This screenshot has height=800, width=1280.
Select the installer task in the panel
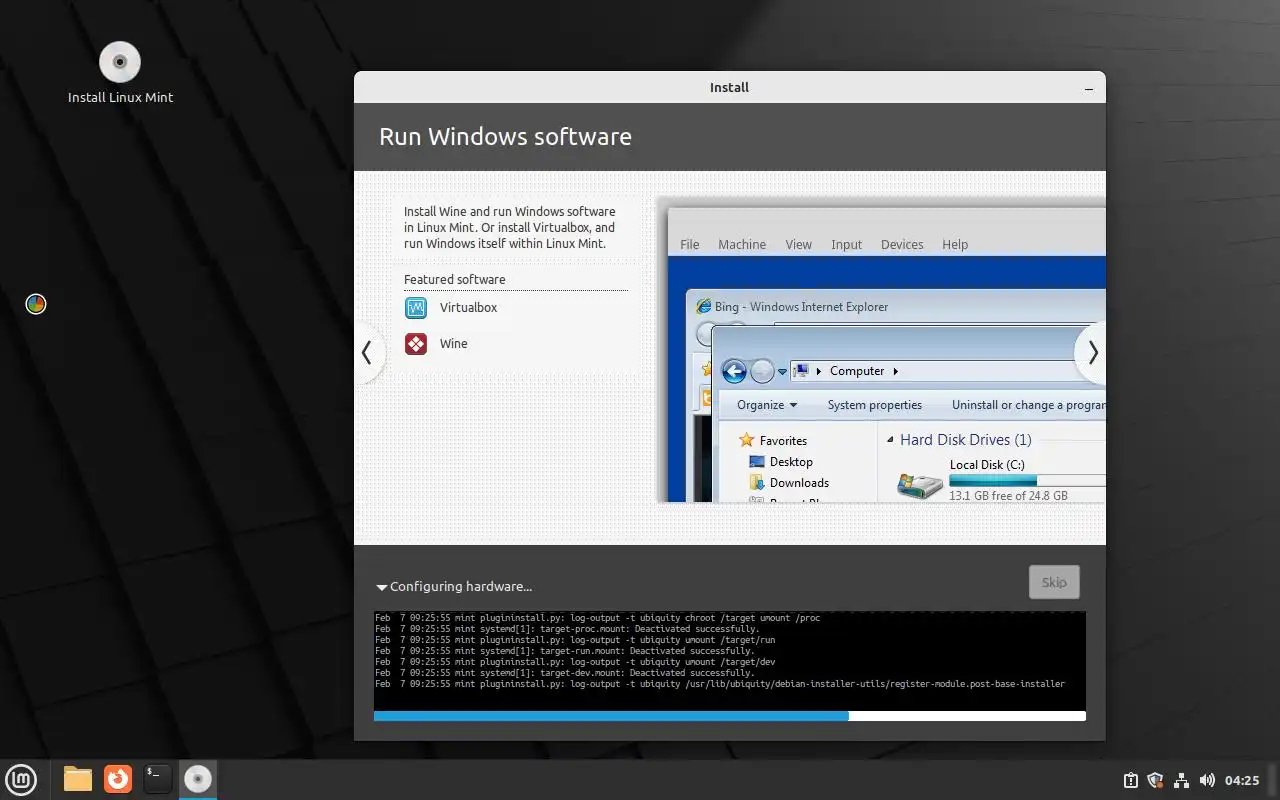[x=198, y=779]
